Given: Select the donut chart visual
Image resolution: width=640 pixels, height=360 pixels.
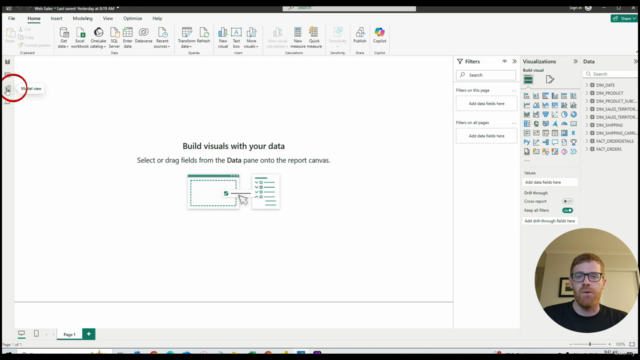Looking at the screenshot, I should tap(573, 115).
